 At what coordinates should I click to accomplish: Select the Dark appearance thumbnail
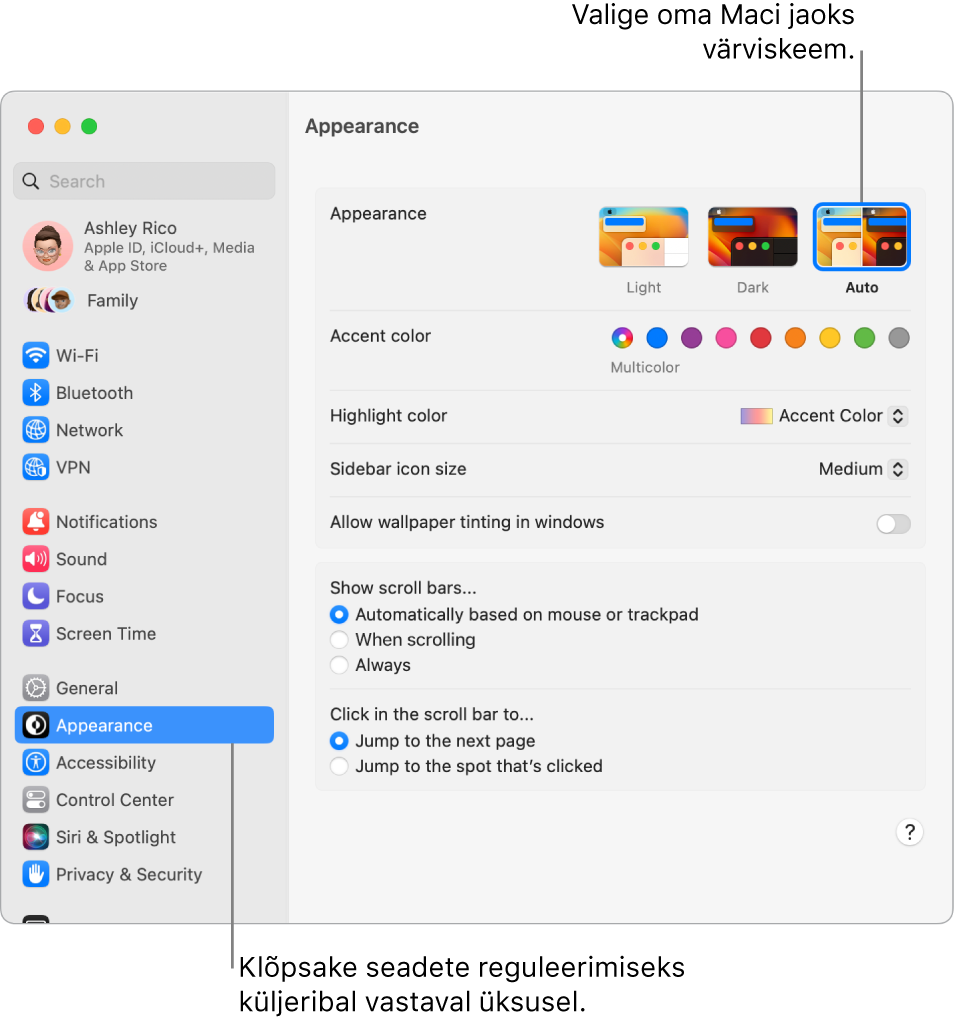click(x=752, y=236)
